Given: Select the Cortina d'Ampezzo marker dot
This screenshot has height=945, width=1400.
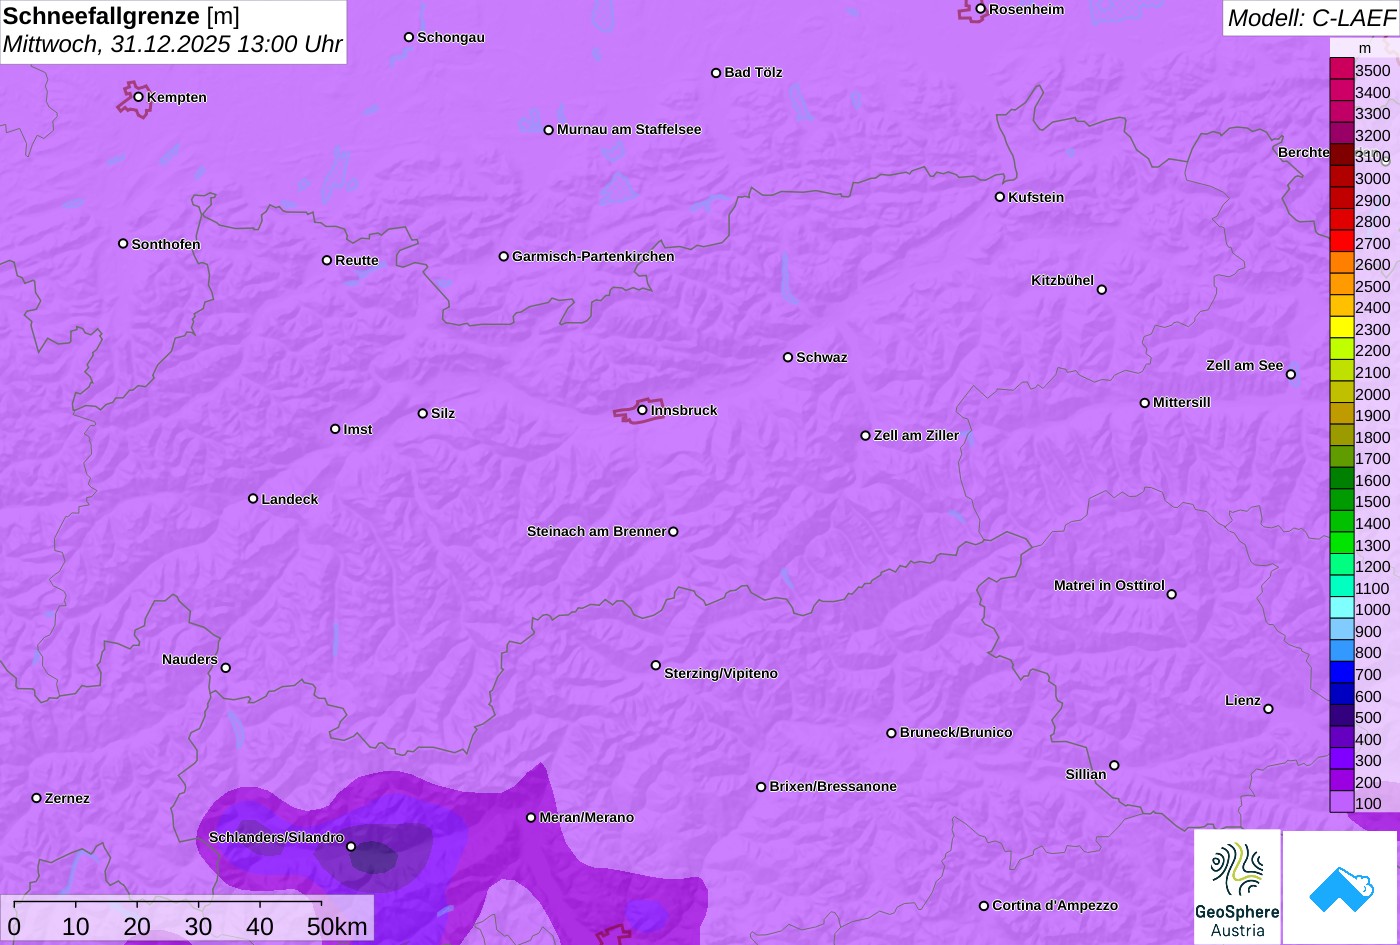Looking at the screenshot, I should pos(983,906).
